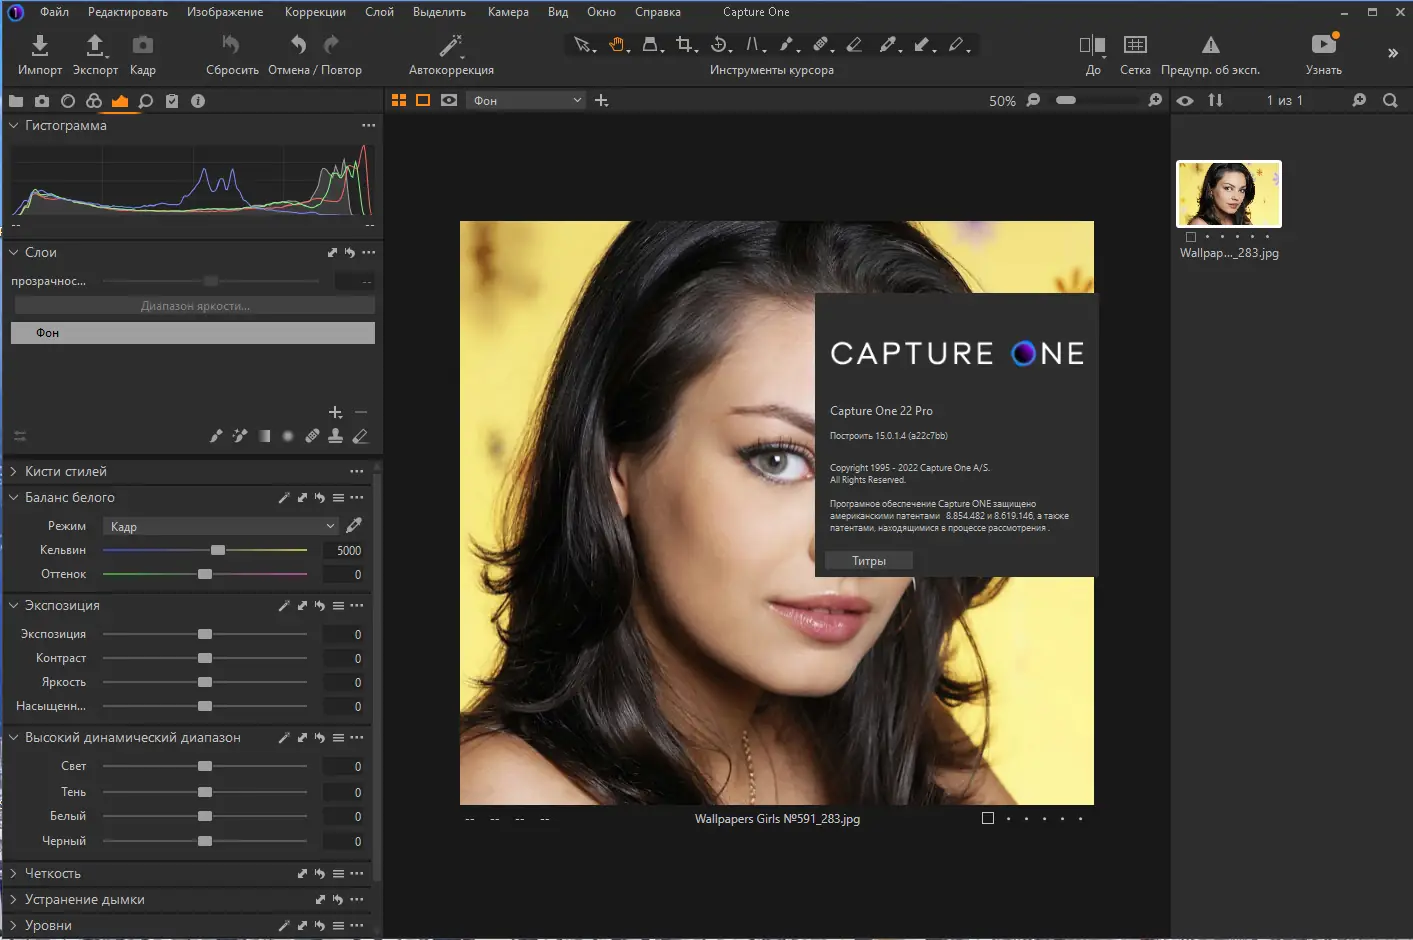Click the Export icon in toolbar
Viewport: 1413px width, 940px height.
click(95, 45)
